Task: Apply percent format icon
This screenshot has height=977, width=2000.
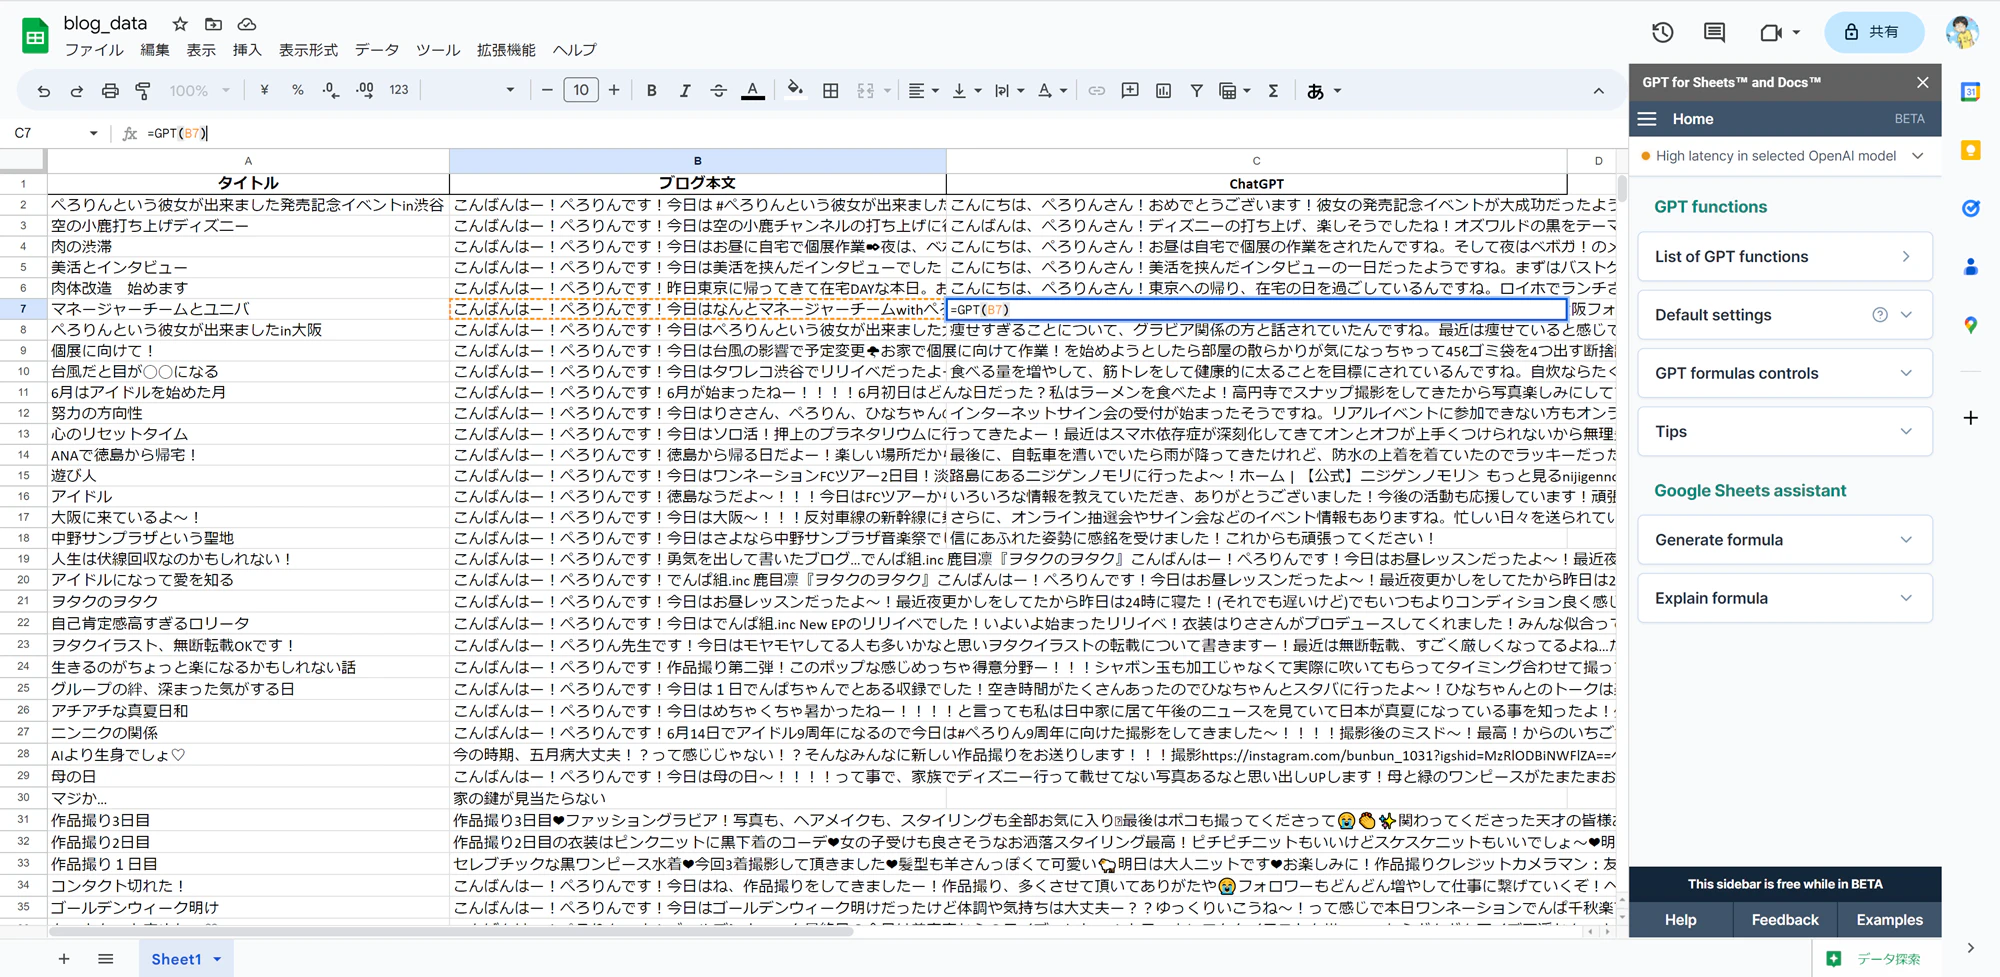Action: coord(297,90)
